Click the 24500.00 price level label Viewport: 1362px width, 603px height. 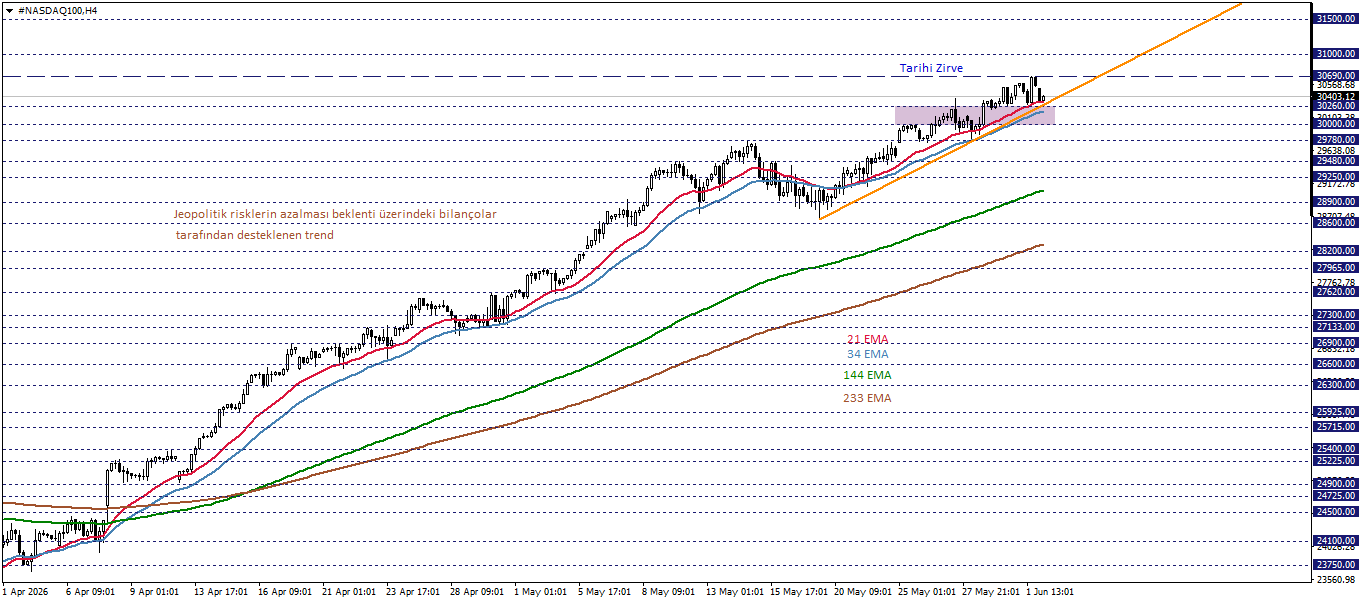point(1336,512)
